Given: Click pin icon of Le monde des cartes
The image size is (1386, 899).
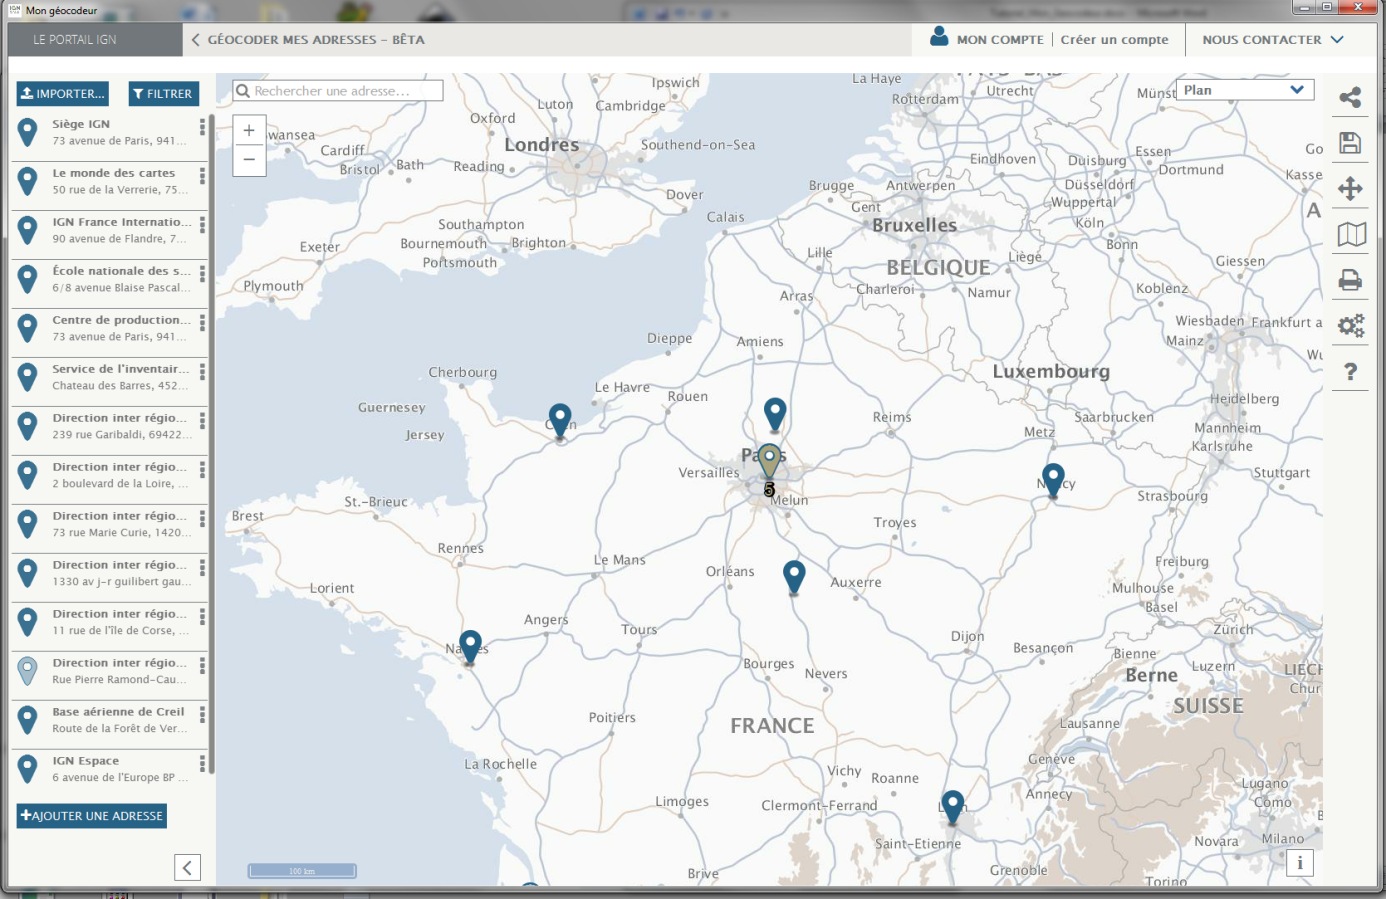Looking at the screenshot, I should (x=28, y=181).
